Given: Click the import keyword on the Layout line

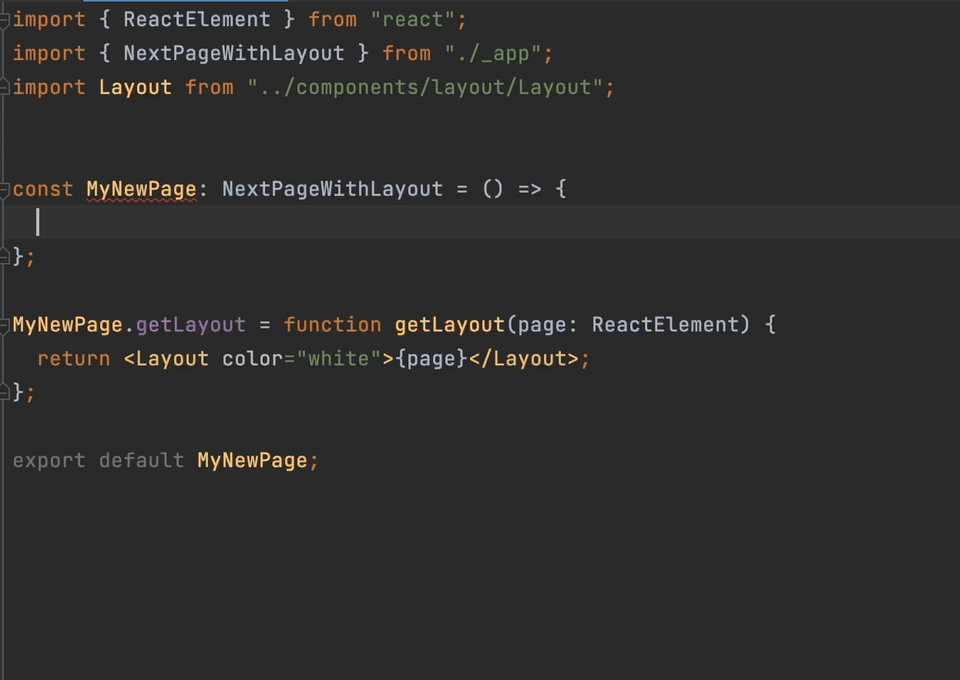Looking at the screenshot, I should point(49,88).
